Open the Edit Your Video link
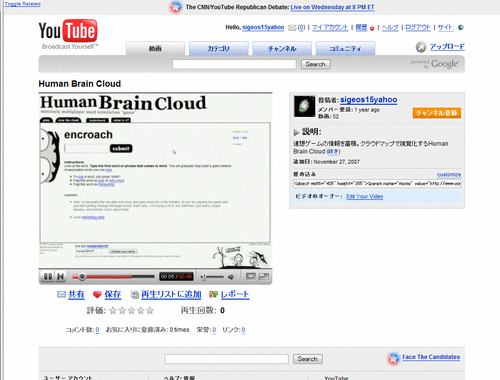The image size is (500, 380). (365, 196)
